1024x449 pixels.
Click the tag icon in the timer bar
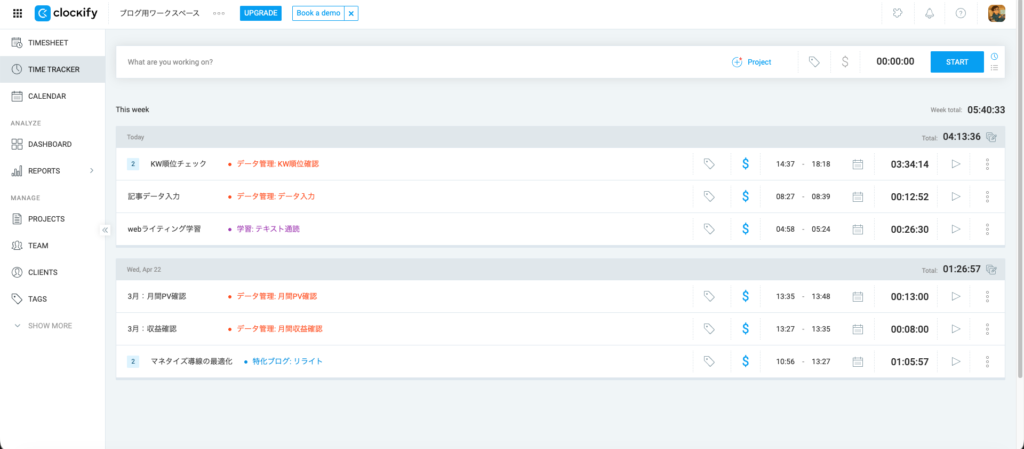[814, 62]
